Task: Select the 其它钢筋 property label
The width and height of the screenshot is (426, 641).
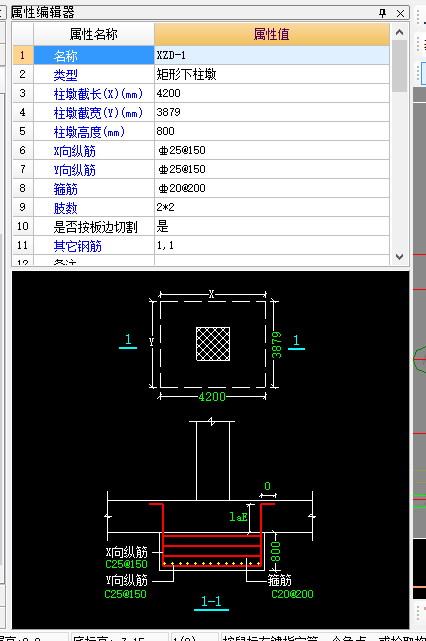Action: coord(94,246)
